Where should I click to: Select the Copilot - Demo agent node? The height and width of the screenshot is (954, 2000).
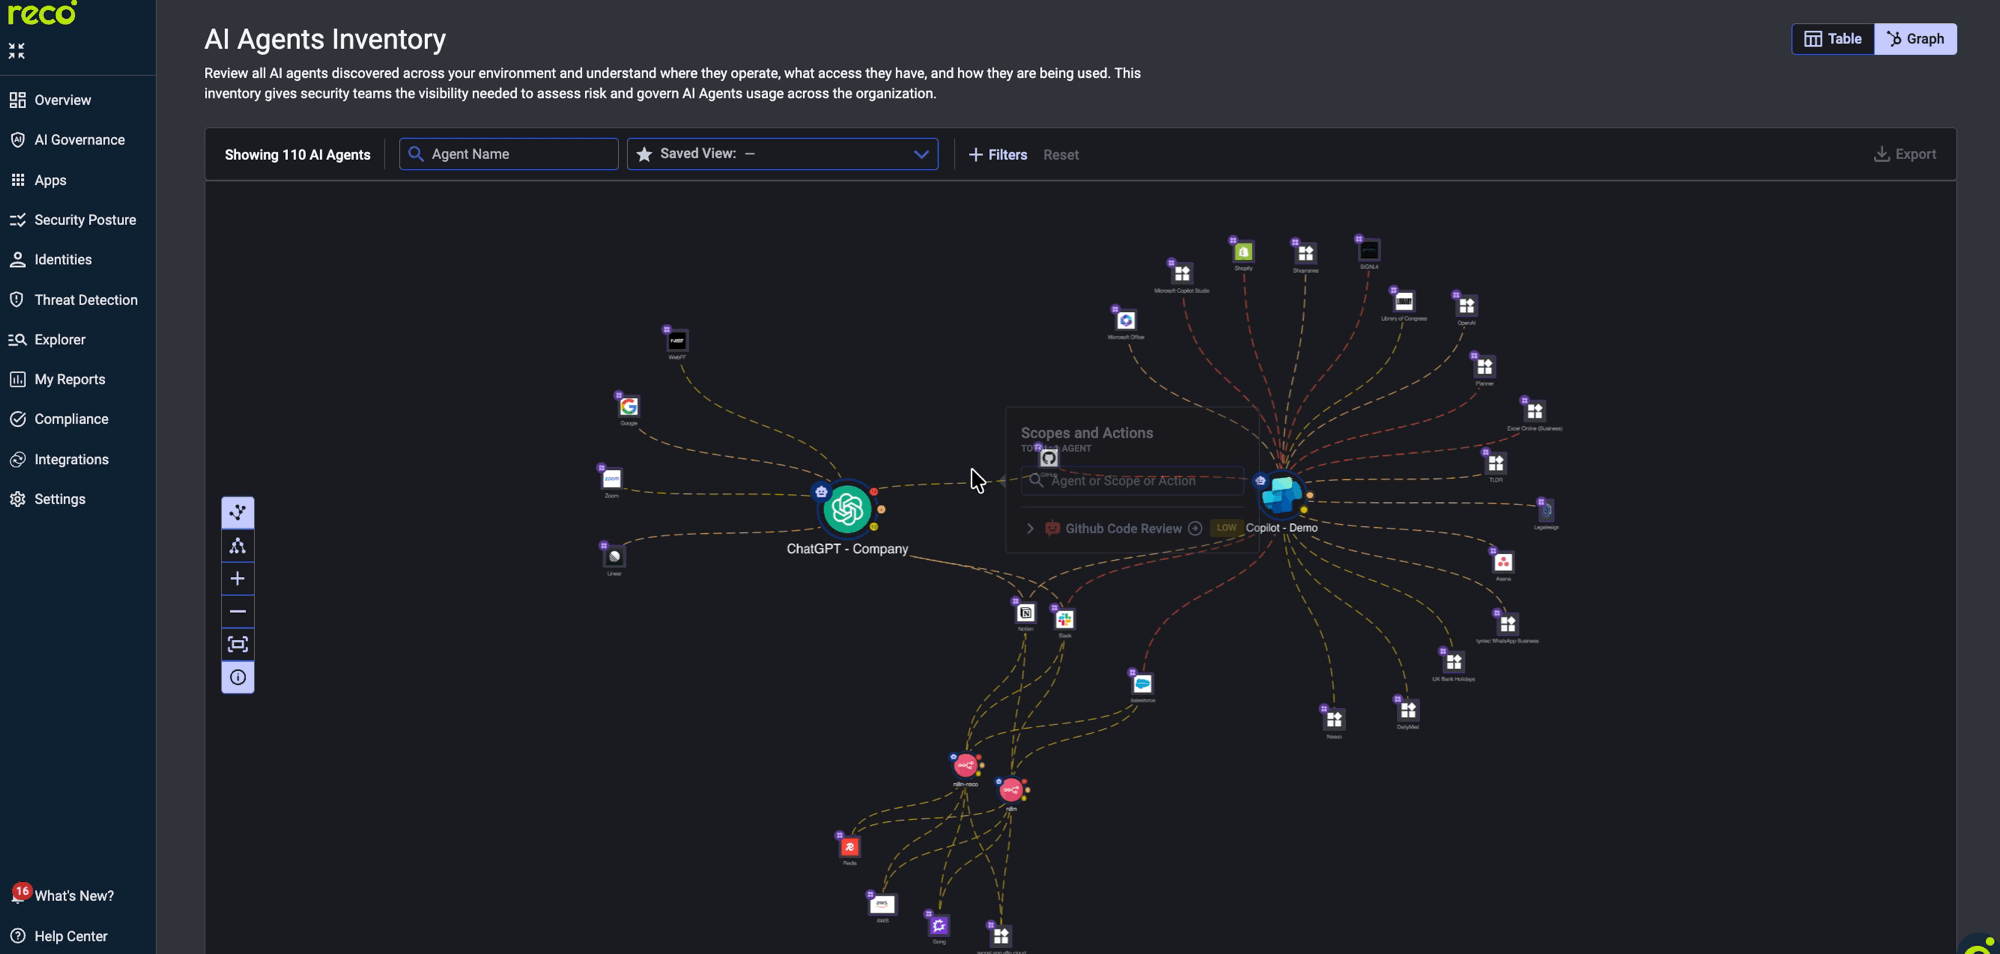pyautogui.click(x=1281, y=494)
